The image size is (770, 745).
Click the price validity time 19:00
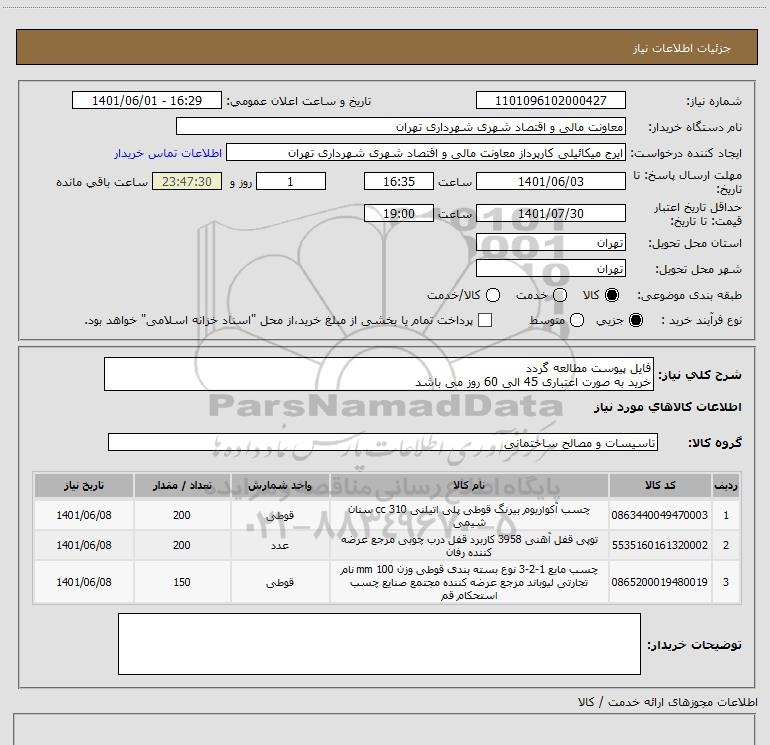click(399, 213)
